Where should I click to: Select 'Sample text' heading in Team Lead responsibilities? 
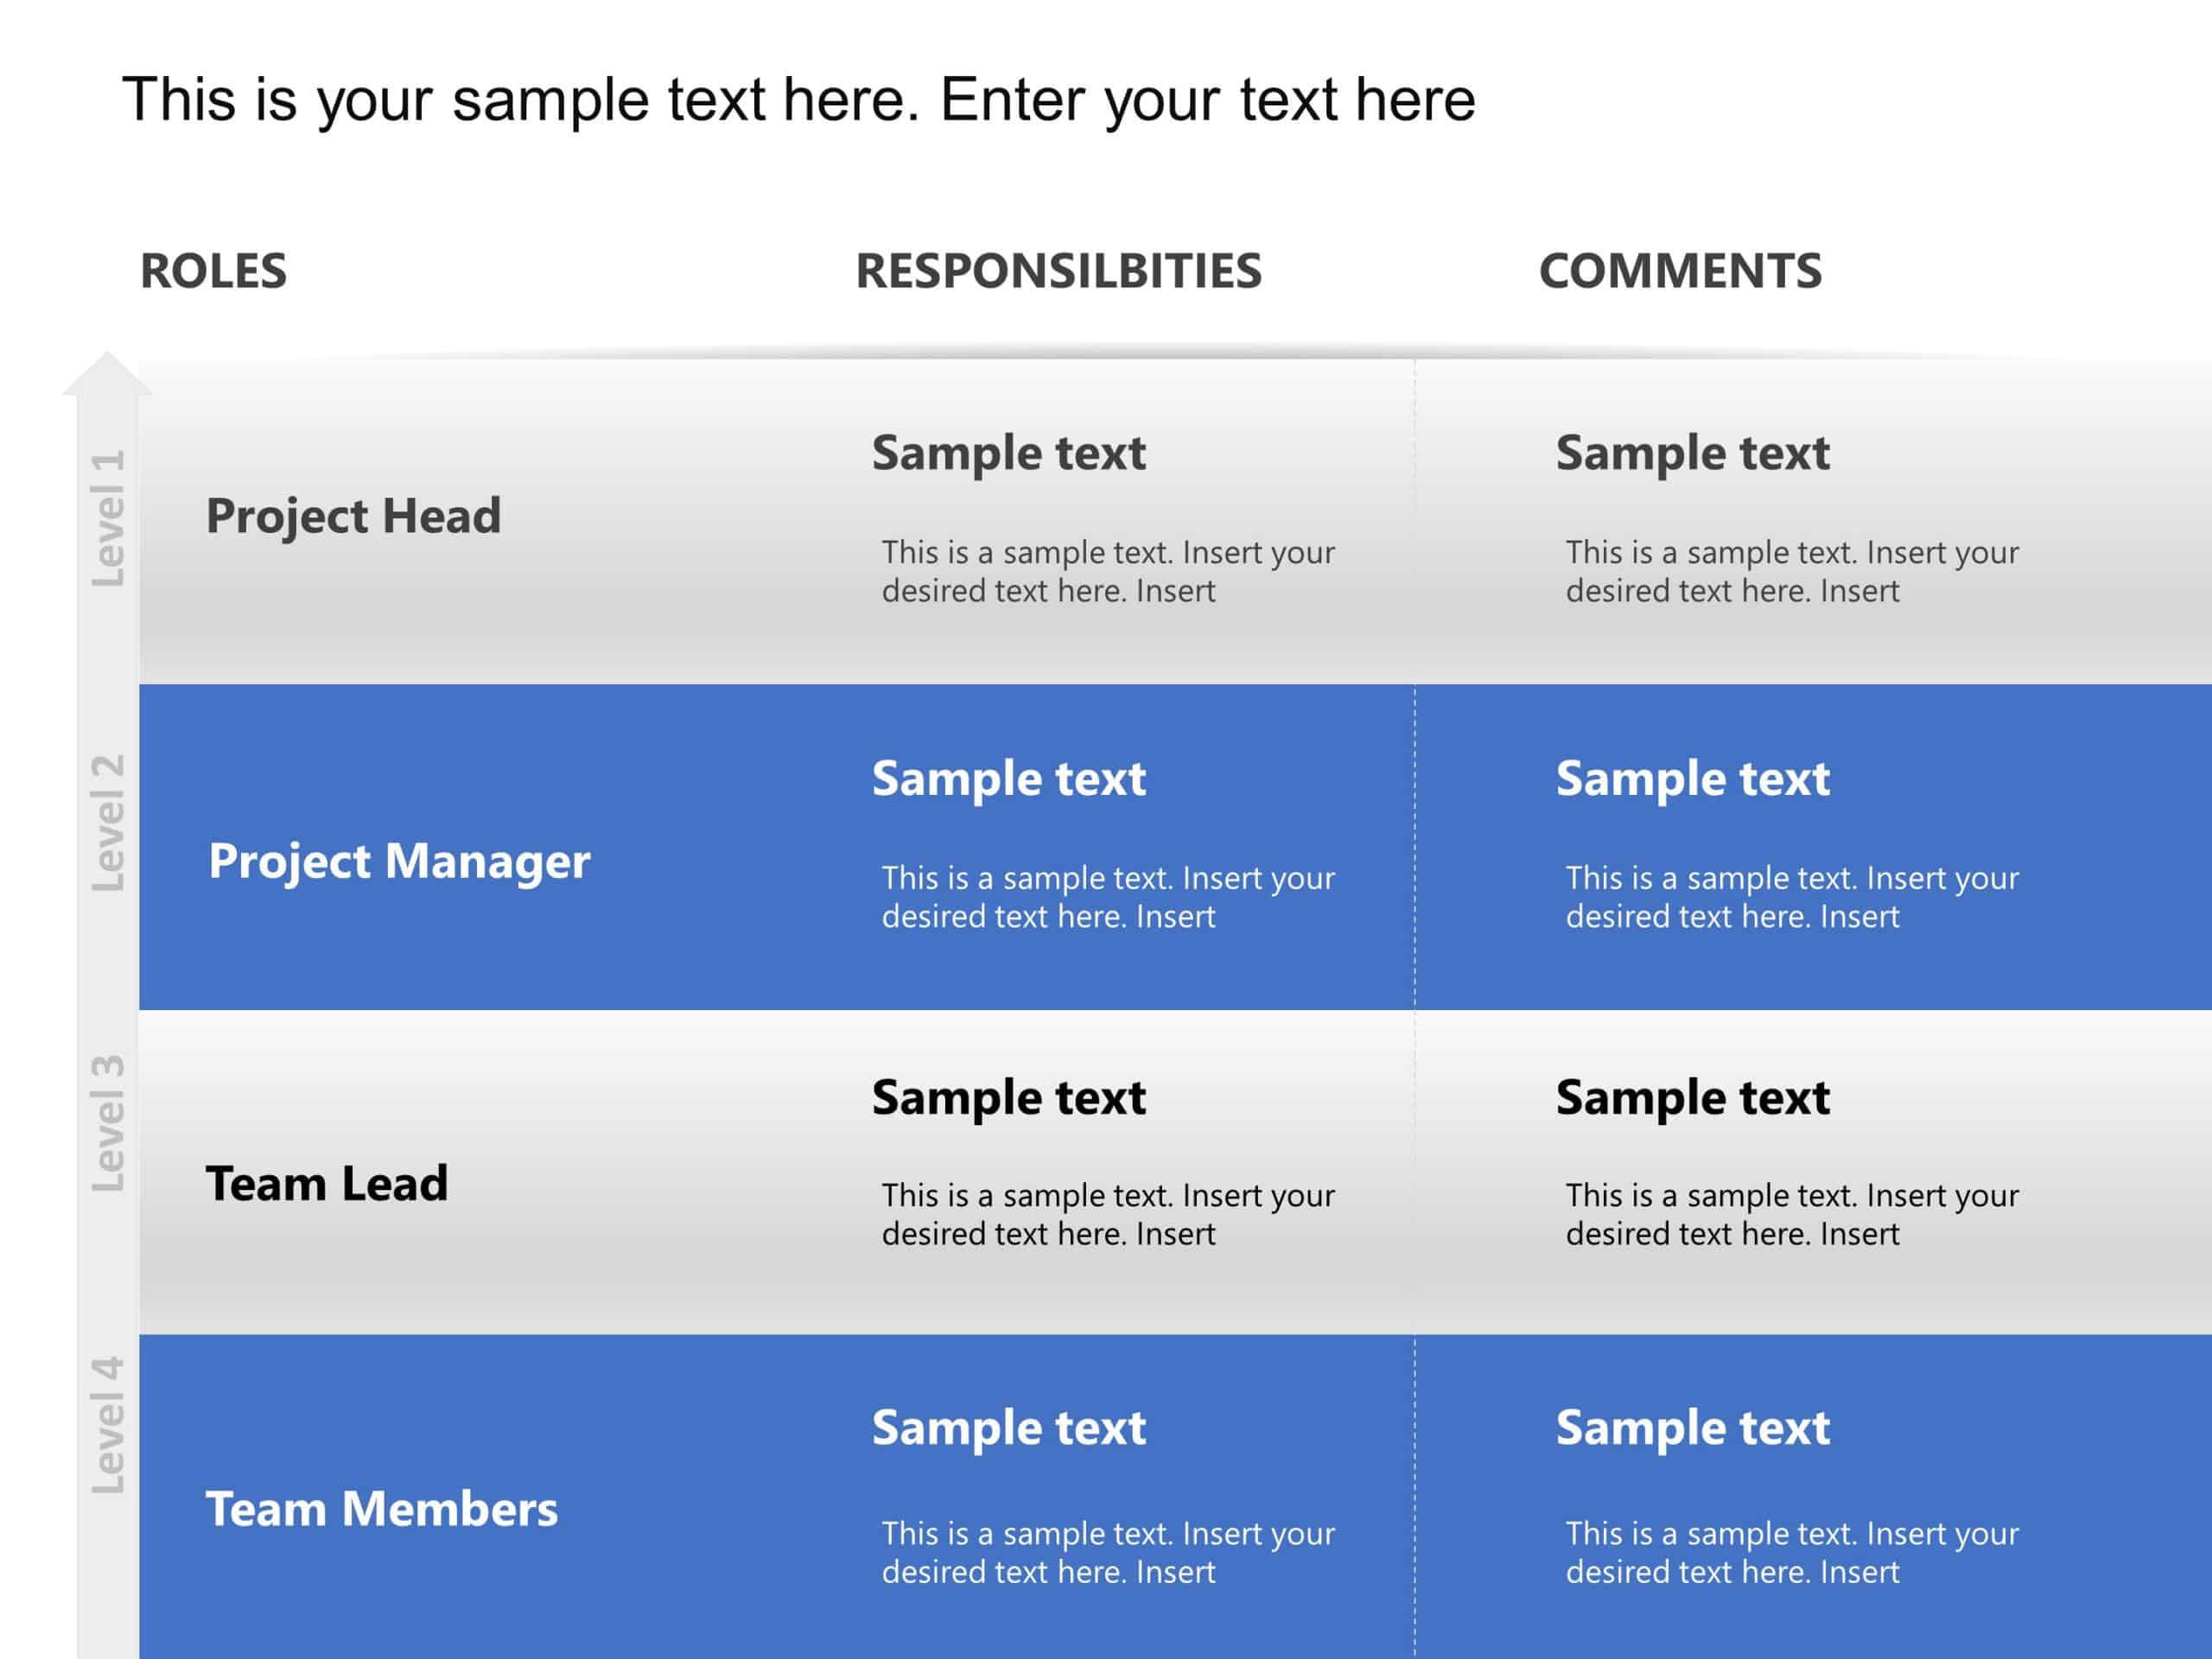[1008, 1098]
